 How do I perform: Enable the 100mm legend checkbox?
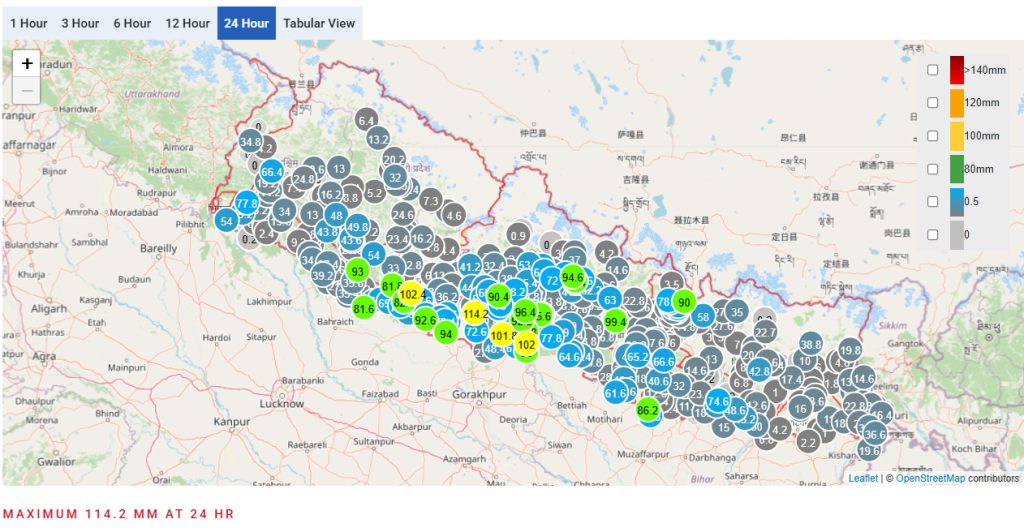[932, 136]
